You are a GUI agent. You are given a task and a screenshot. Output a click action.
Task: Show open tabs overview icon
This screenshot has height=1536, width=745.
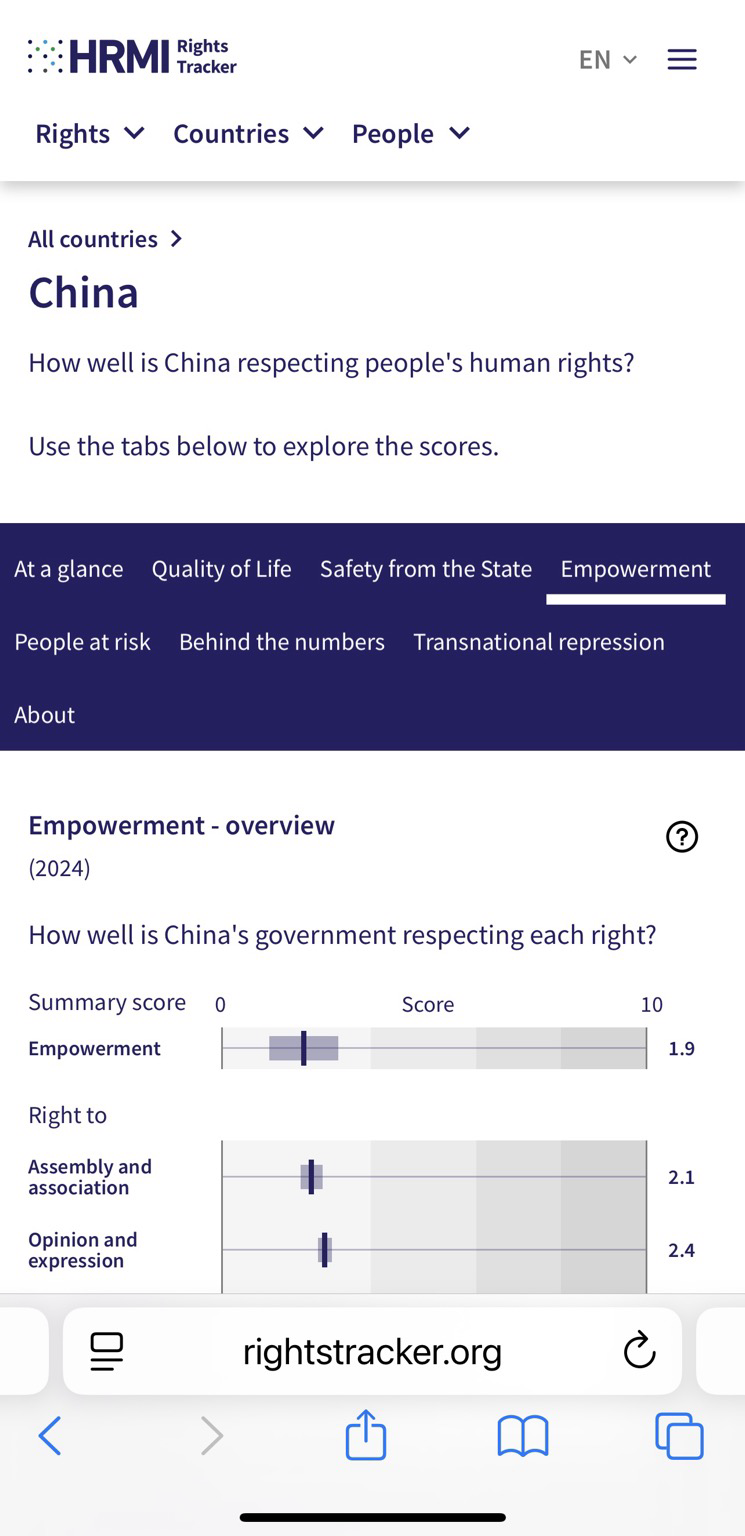pos(679,1436)
